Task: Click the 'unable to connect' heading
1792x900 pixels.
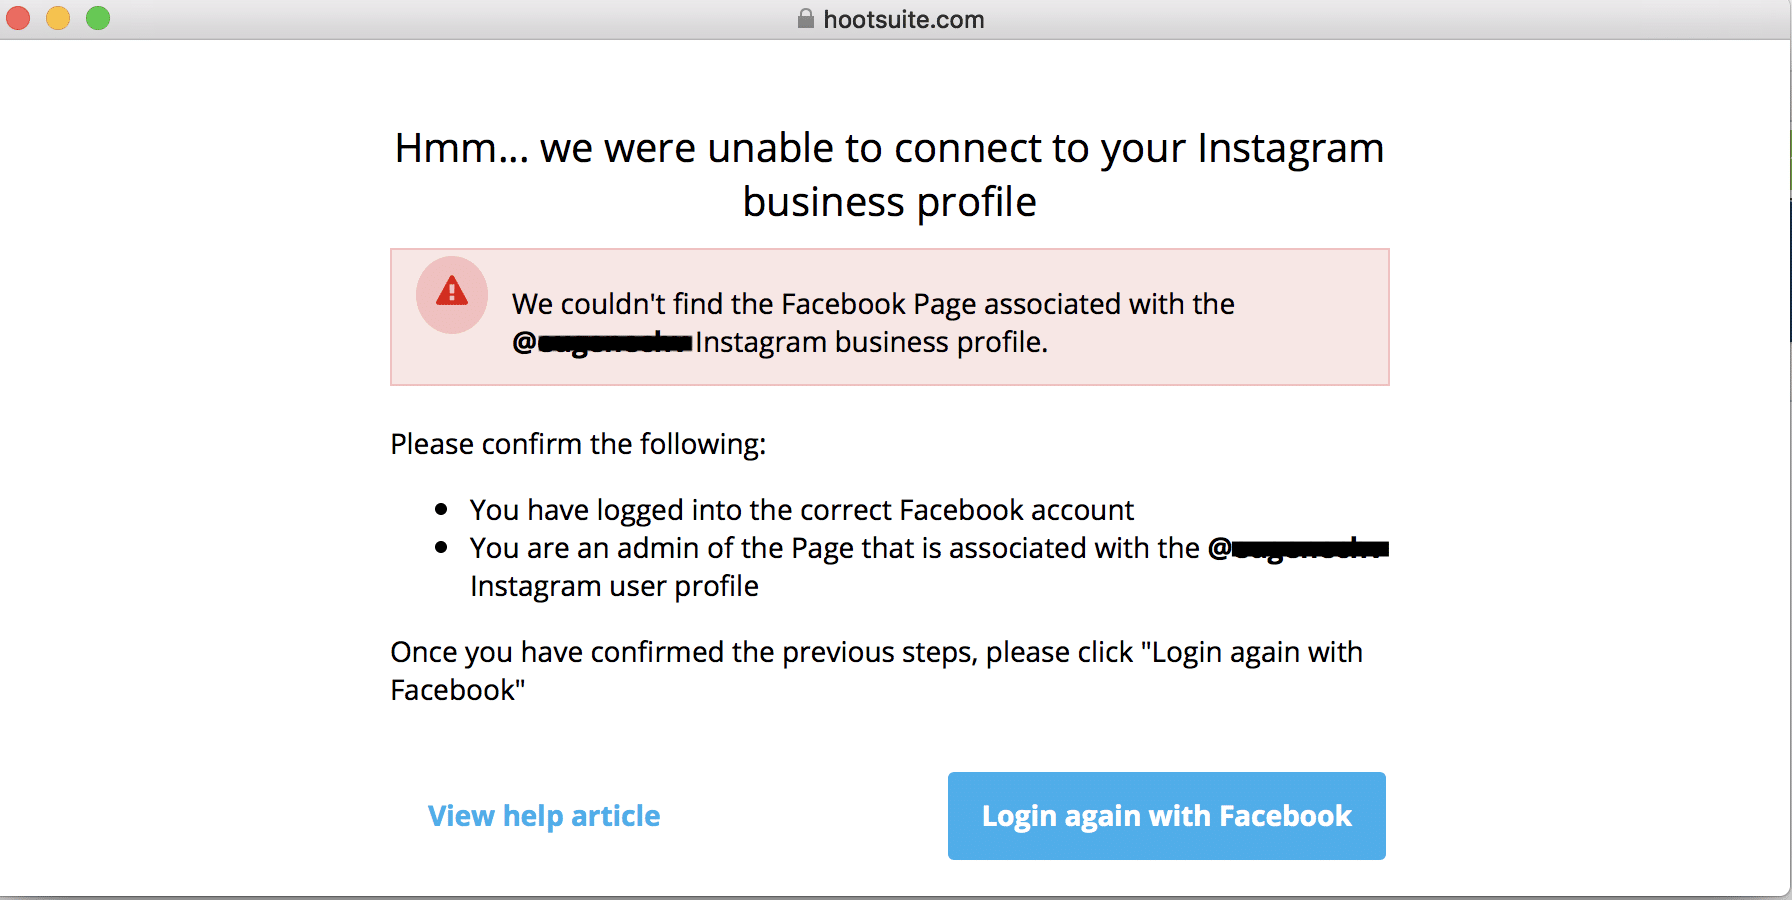Action: [890, 175]
